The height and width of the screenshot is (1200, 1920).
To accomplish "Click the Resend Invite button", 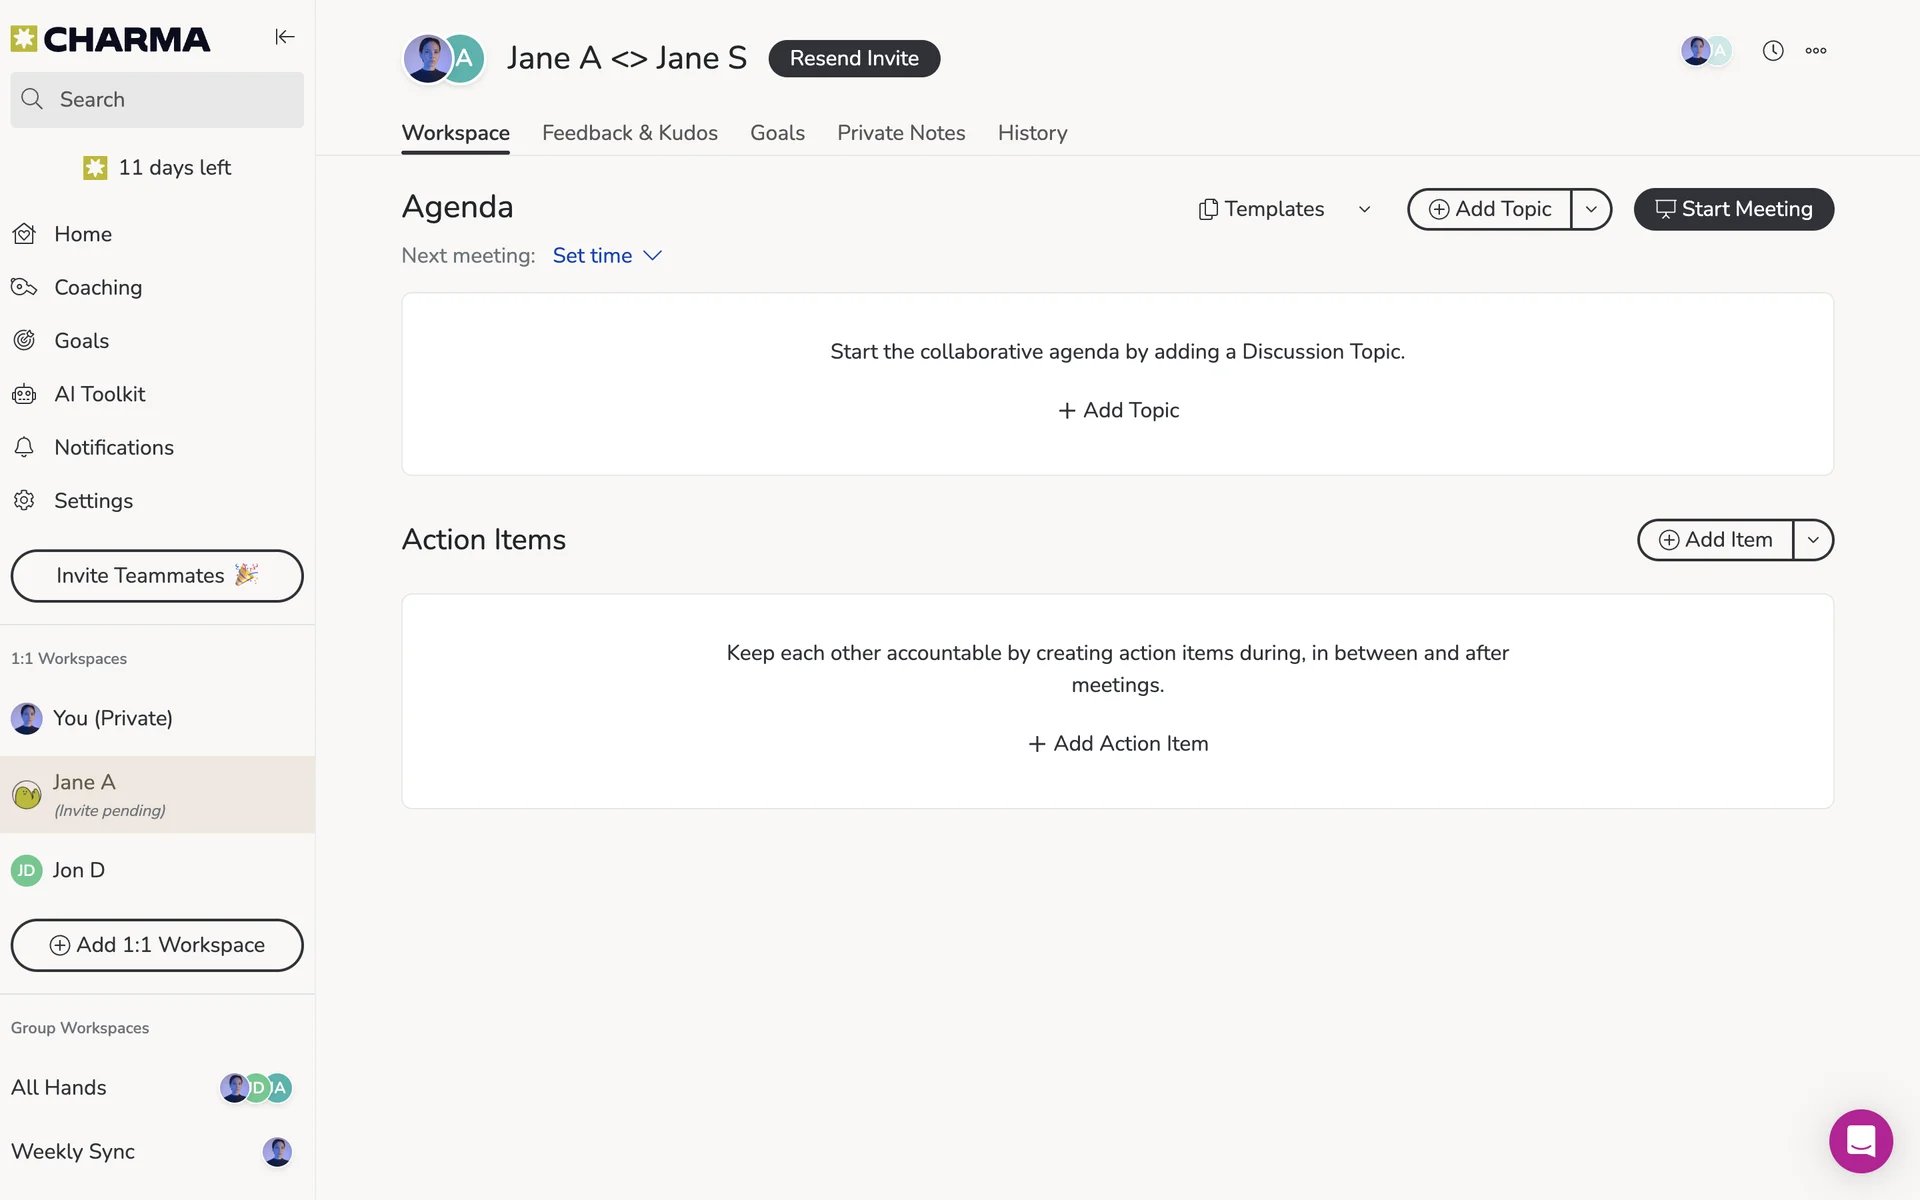I will coord(854,58).
